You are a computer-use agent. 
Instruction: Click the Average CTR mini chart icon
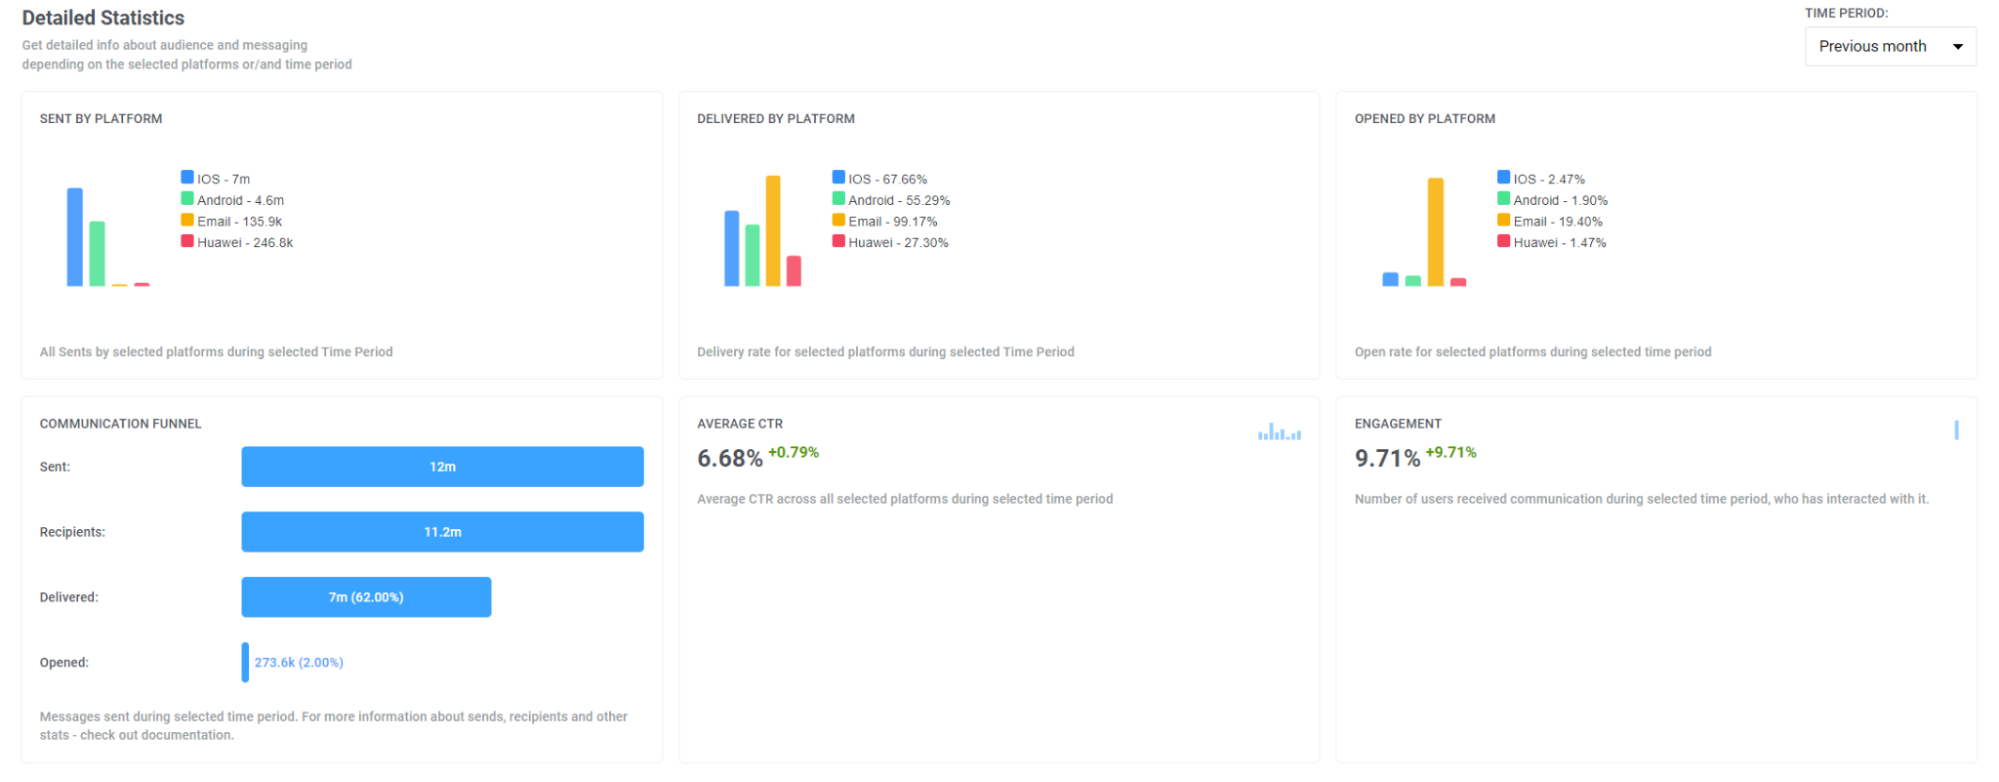coord(1279,432)
